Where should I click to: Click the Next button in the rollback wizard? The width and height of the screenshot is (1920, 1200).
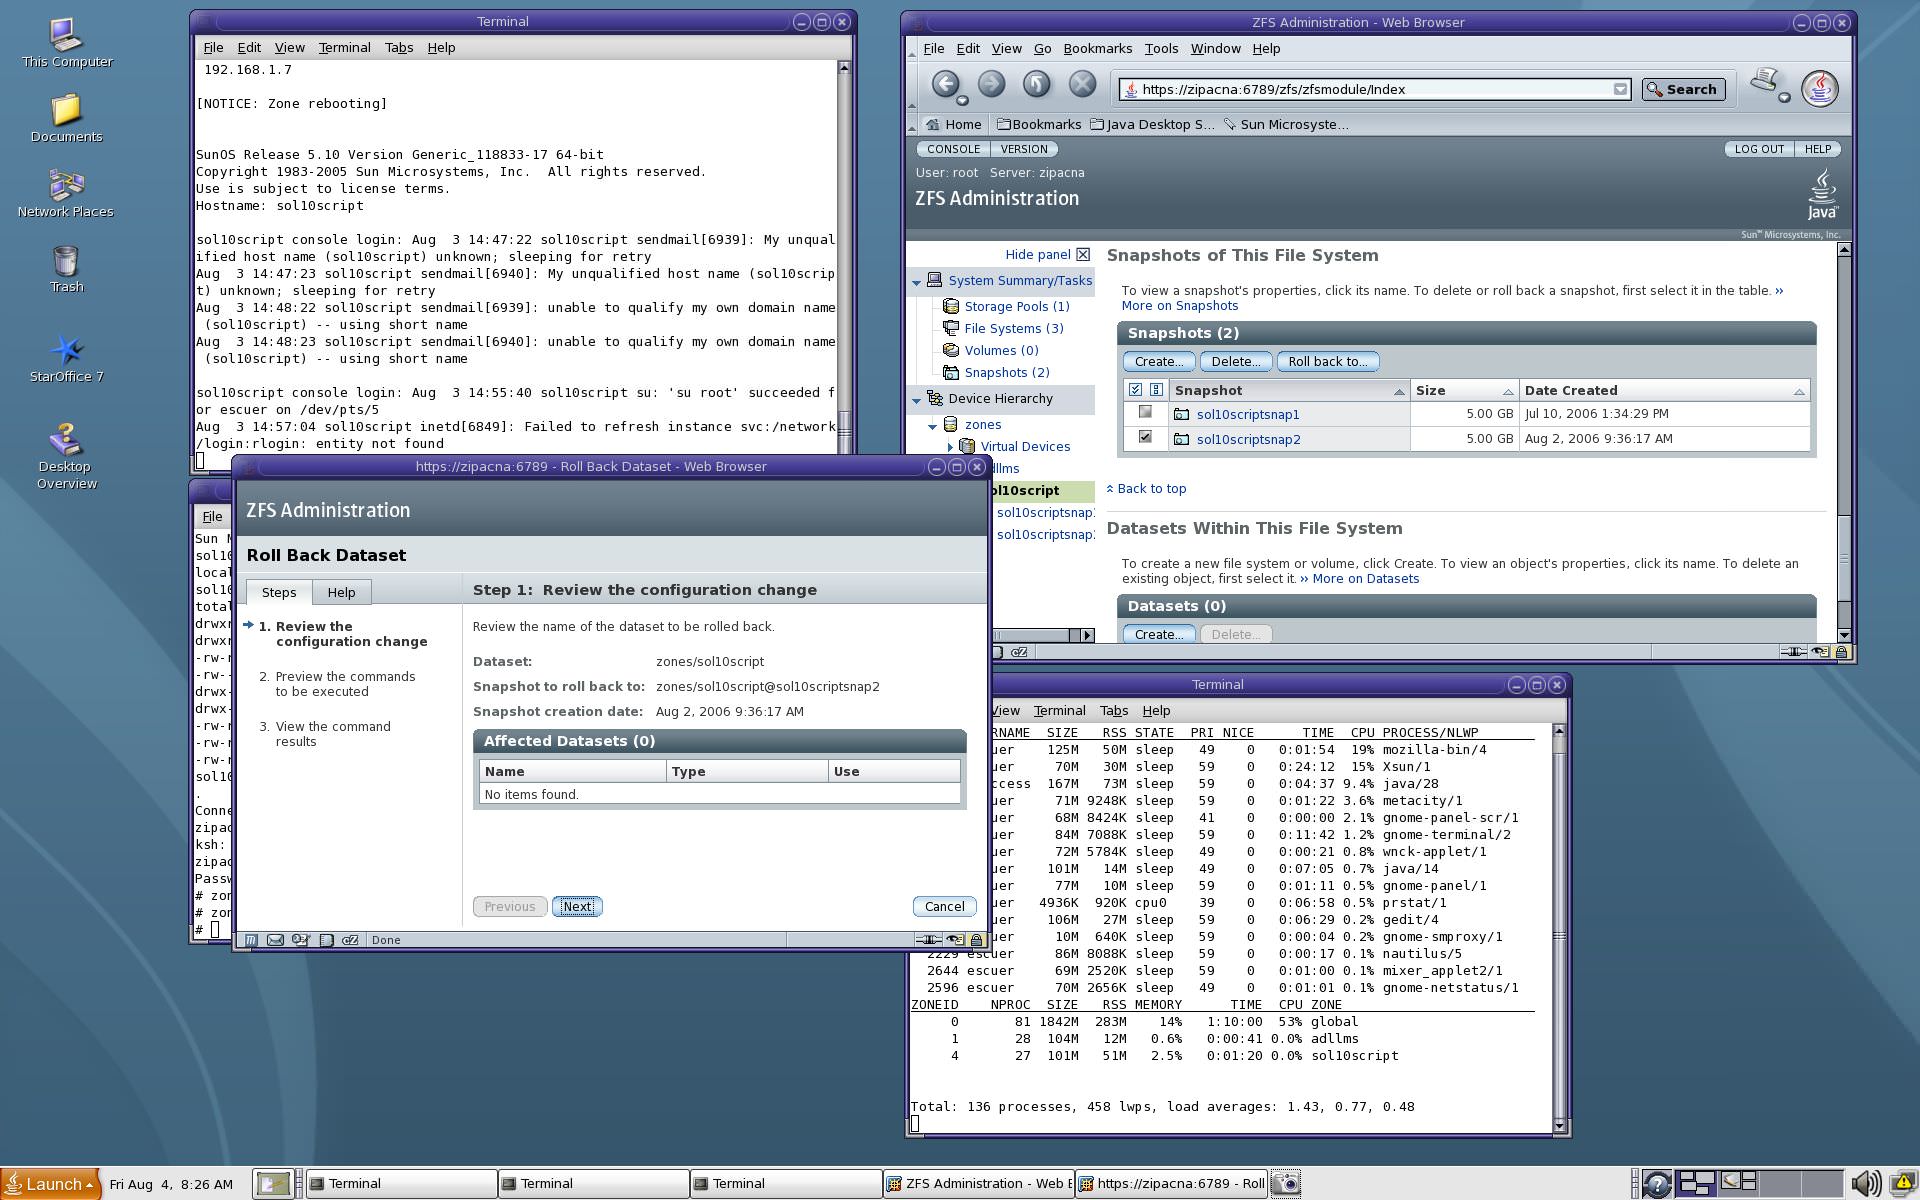(x=577, y=906)
